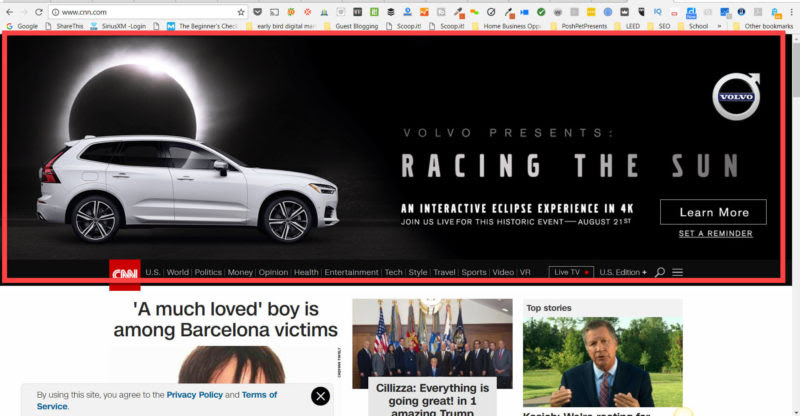This screenshot has height=416, width=800.
Task: Go to the Money section
Action: [240, 273]
